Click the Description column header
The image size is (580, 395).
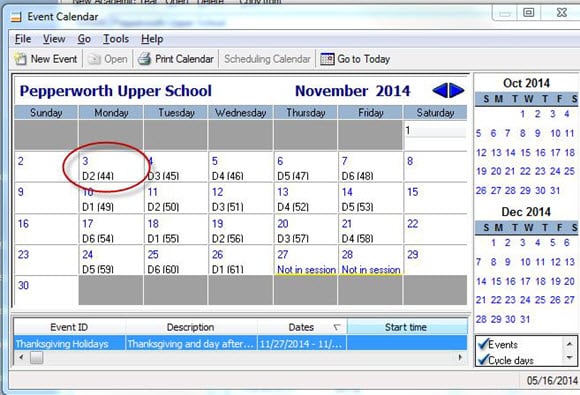tap(191, 327)
